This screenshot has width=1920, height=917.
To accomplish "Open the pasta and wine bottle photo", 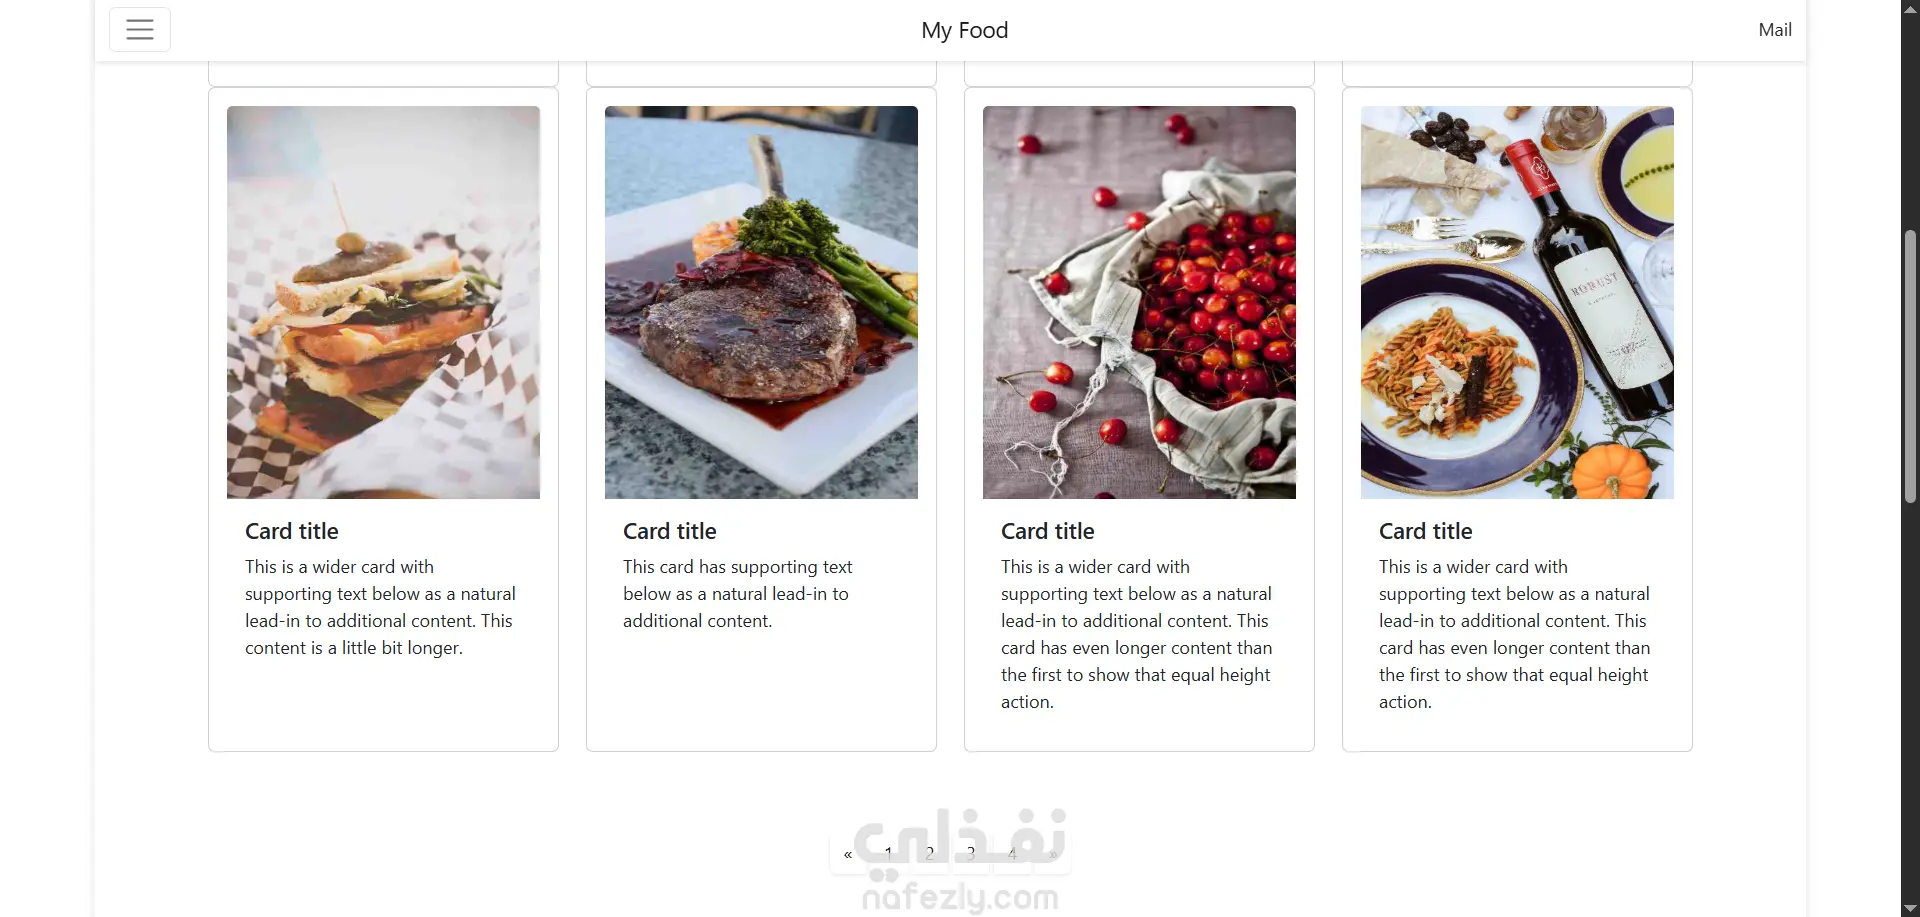I will (x=1517, y=302).
